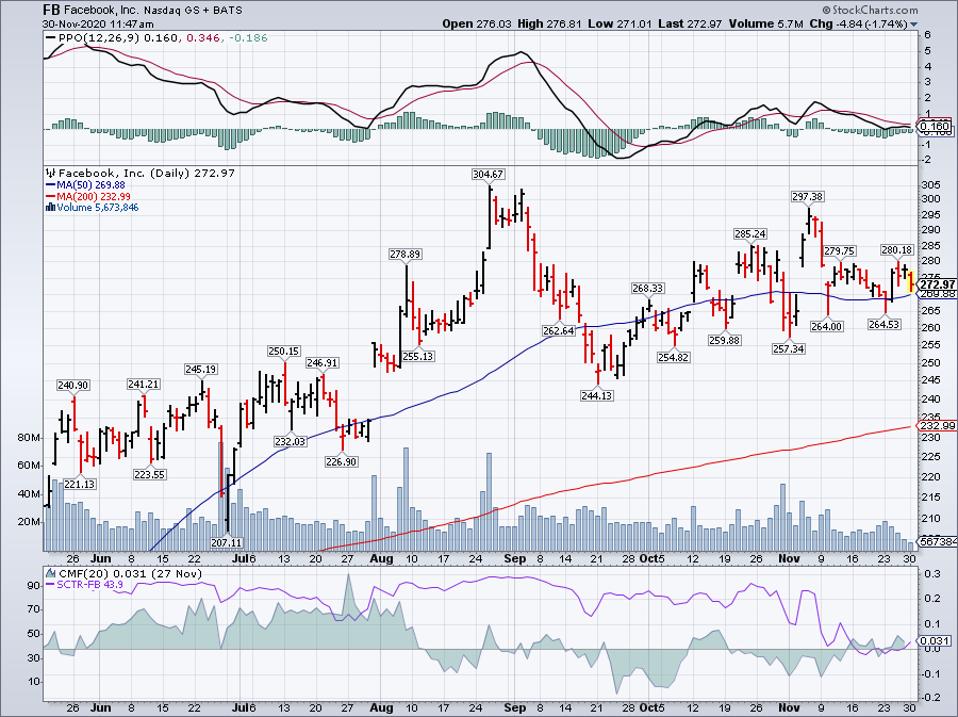Click the 259.88 price label
The height and width of the screenshot is (717, 958).
[x=724, y=340]
